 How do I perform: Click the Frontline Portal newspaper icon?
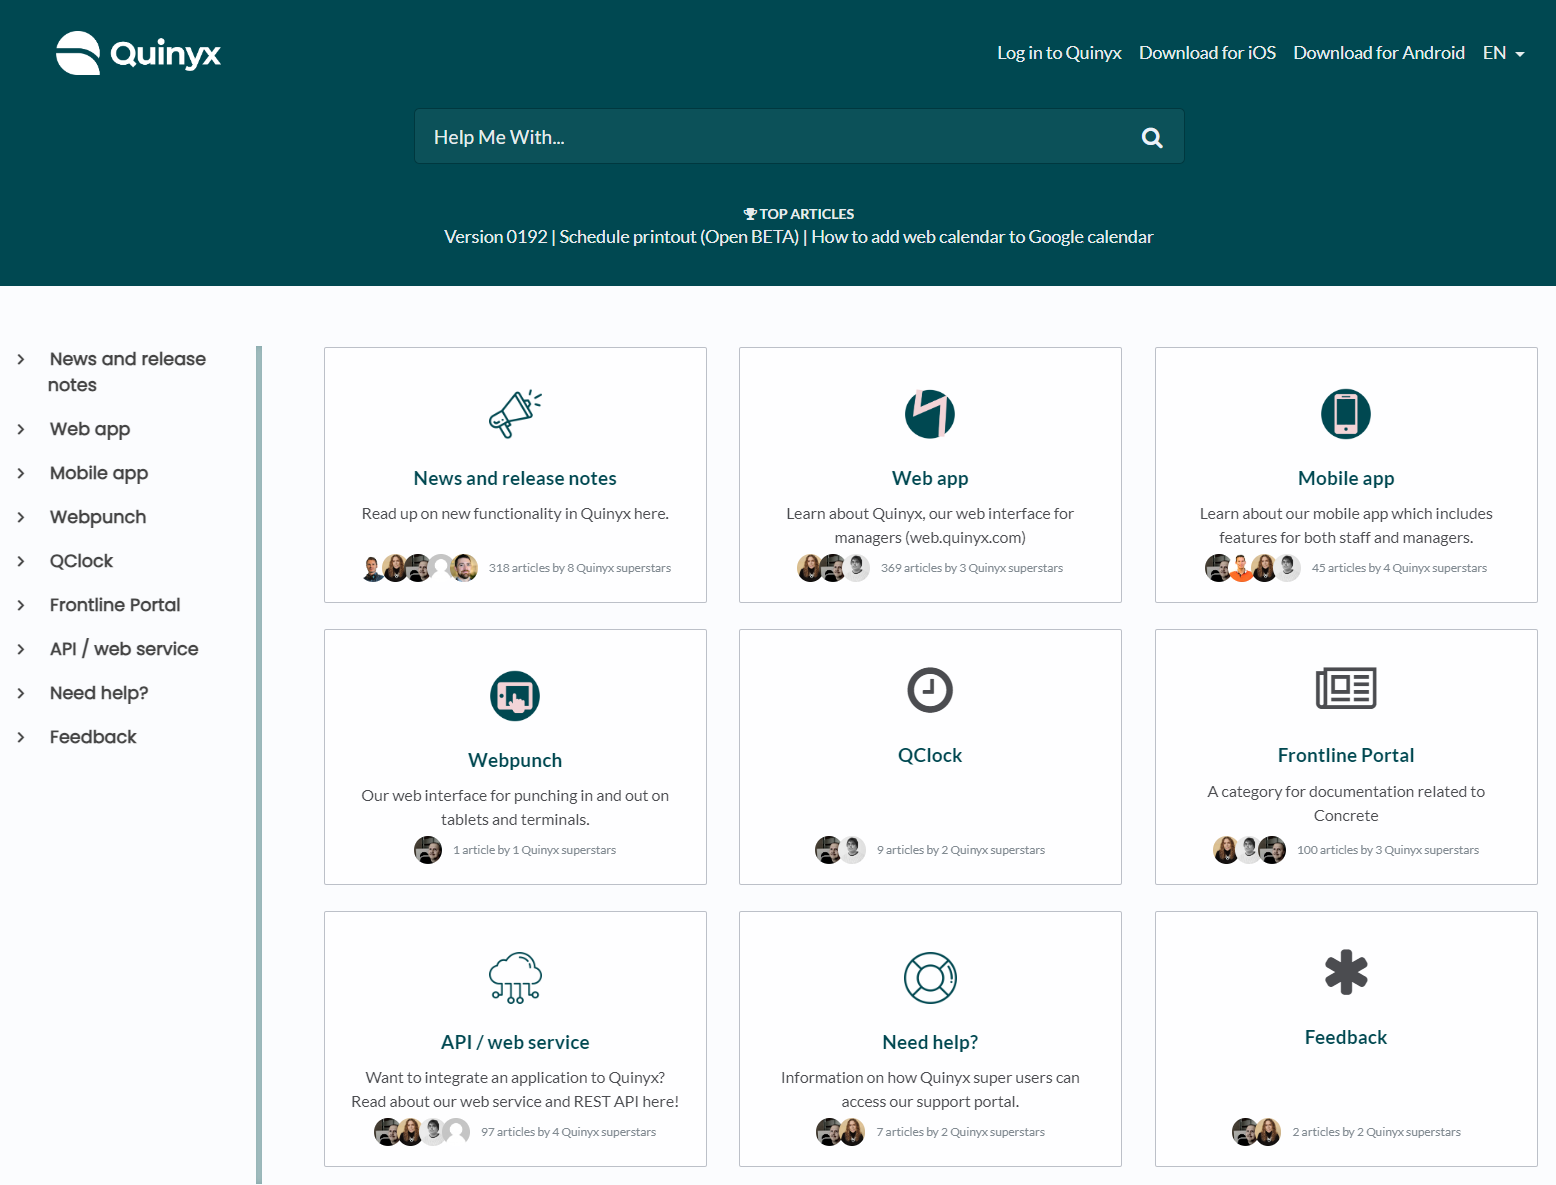(1345, 688)
